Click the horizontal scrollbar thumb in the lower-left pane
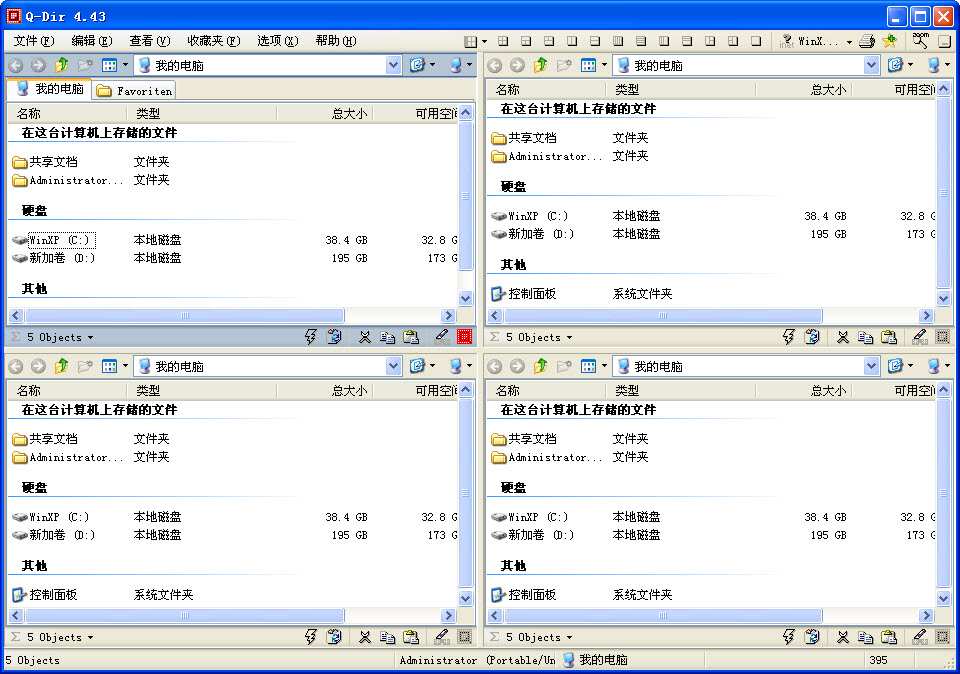Screen dimensions: 960x674 pos(185,615)
